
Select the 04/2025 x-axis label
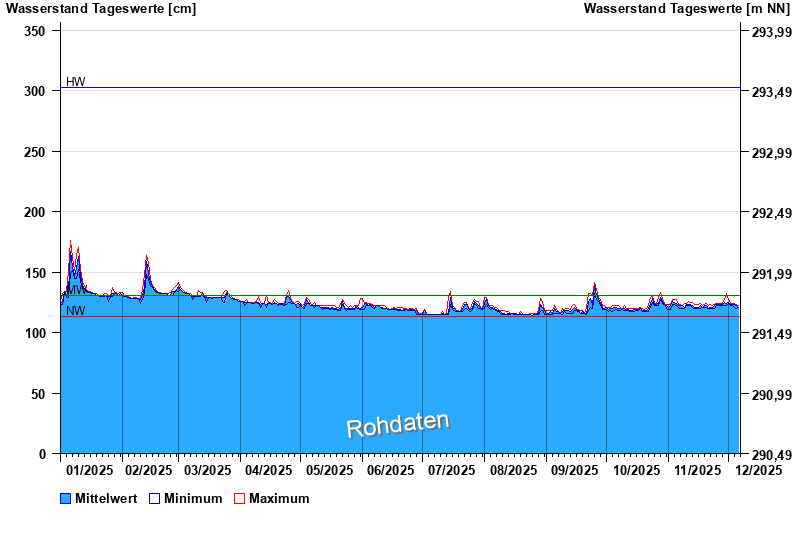268,470
